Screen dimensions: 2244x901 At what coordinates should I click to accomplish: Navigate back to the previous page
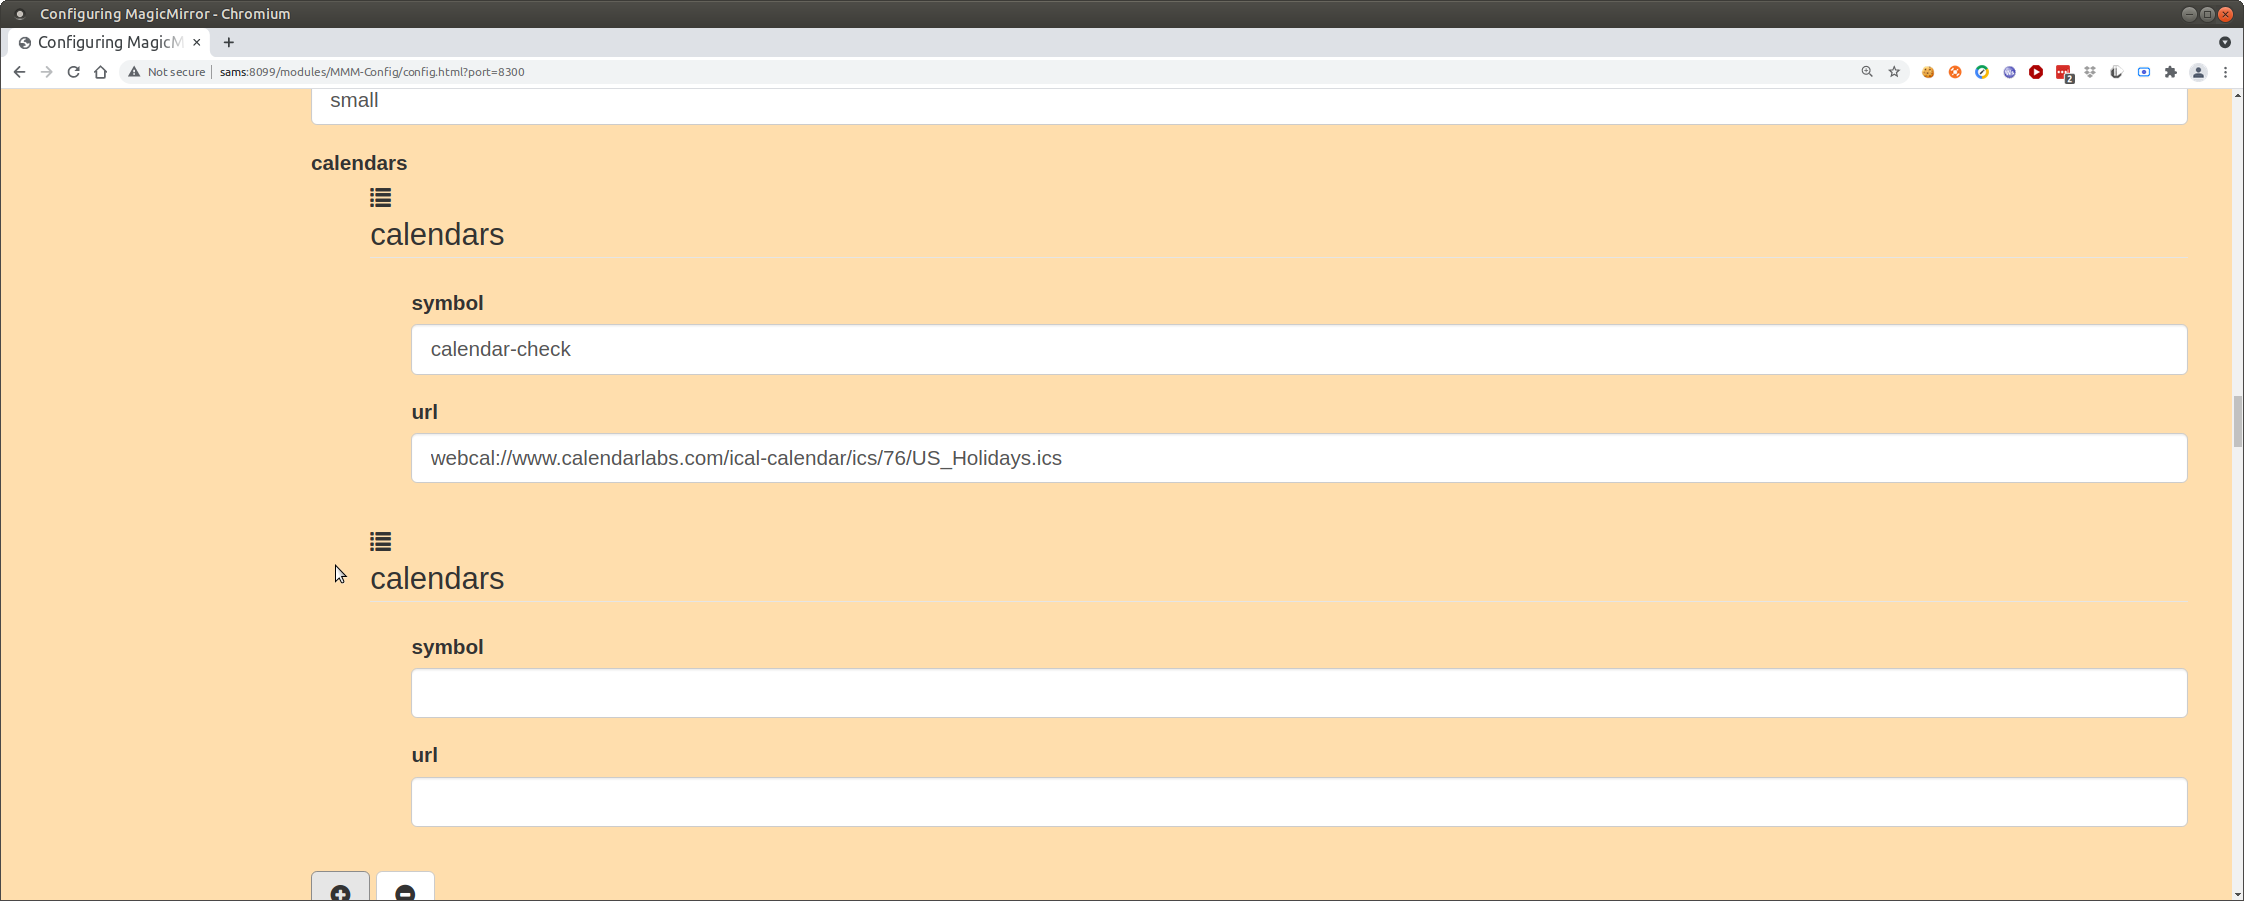click(19, 72)
